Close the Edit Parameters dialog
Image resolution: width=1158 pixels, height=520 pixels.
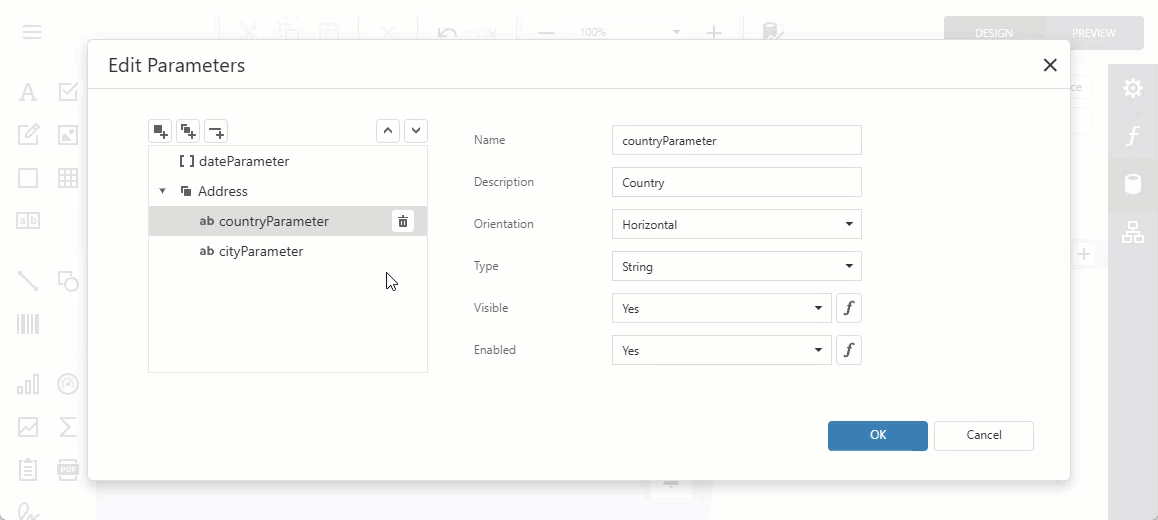[x=1049, y=65]
